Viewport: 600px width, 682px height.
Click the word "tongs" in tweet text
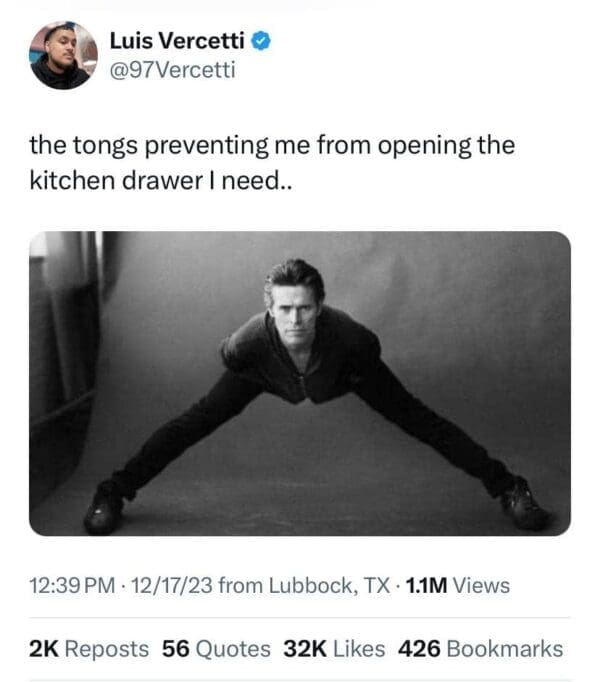[x=99, y=145]
